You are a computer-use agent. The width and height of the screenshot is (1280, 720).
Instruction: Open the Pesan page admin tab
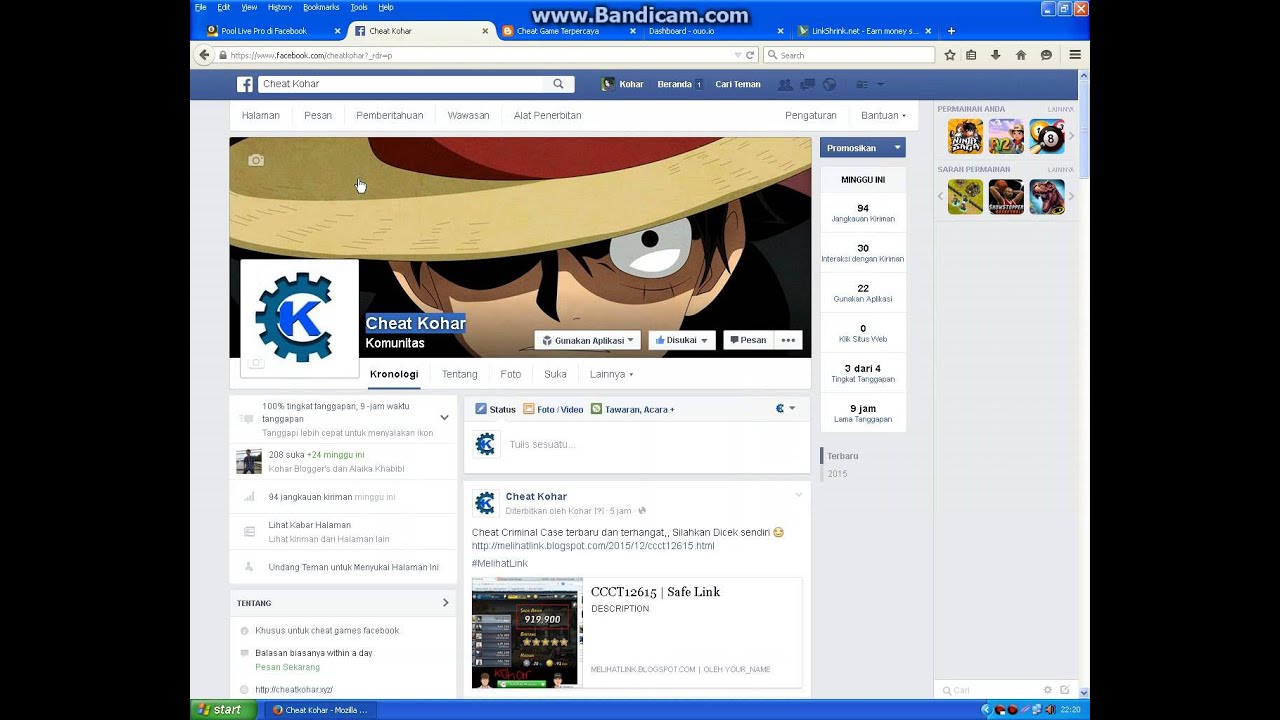click(318, 115)
